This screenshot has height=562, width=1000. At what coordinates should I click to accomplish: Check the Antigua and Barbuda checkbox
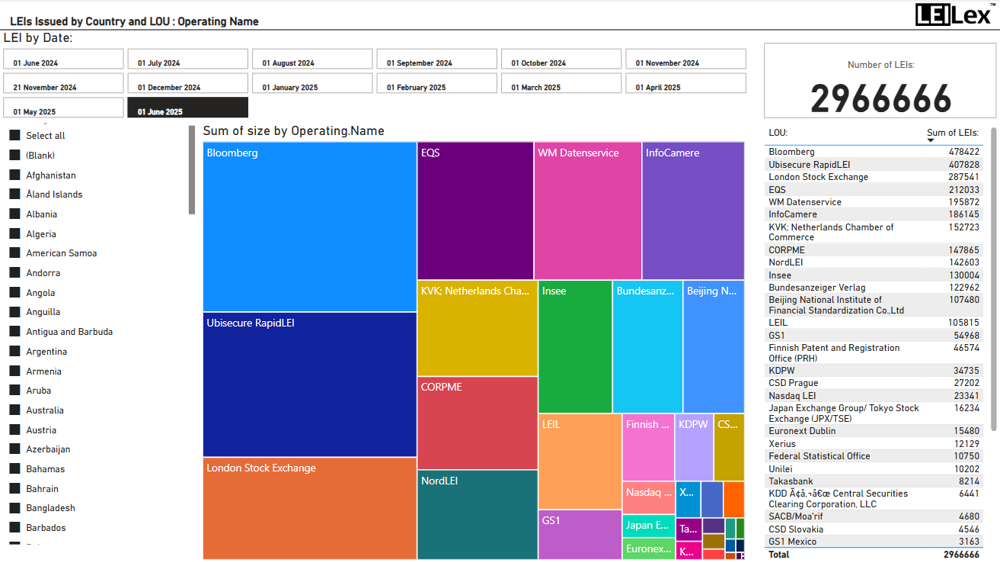(x=15, y=331)
